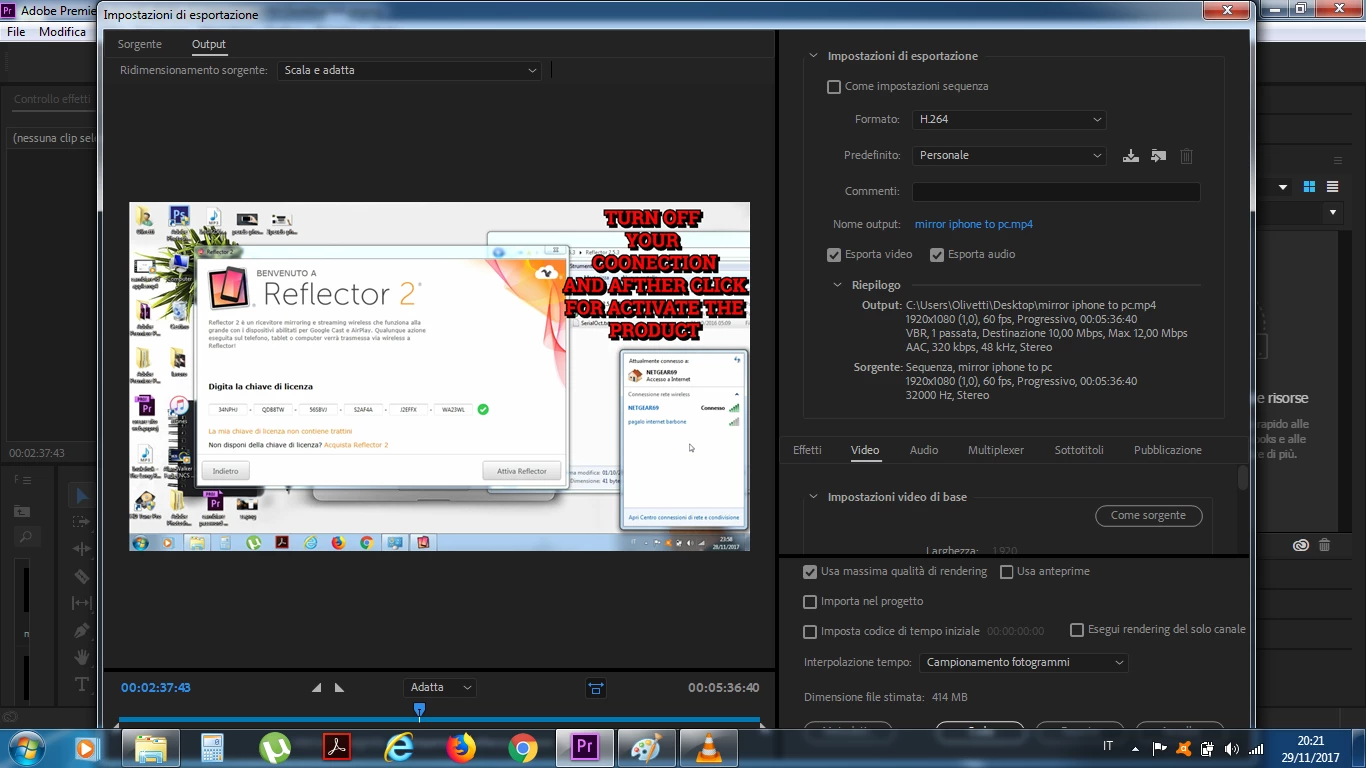This screenshot has height=768, width=1366.
Task: Open the Audio tab
Action: (x=924, y=450)
